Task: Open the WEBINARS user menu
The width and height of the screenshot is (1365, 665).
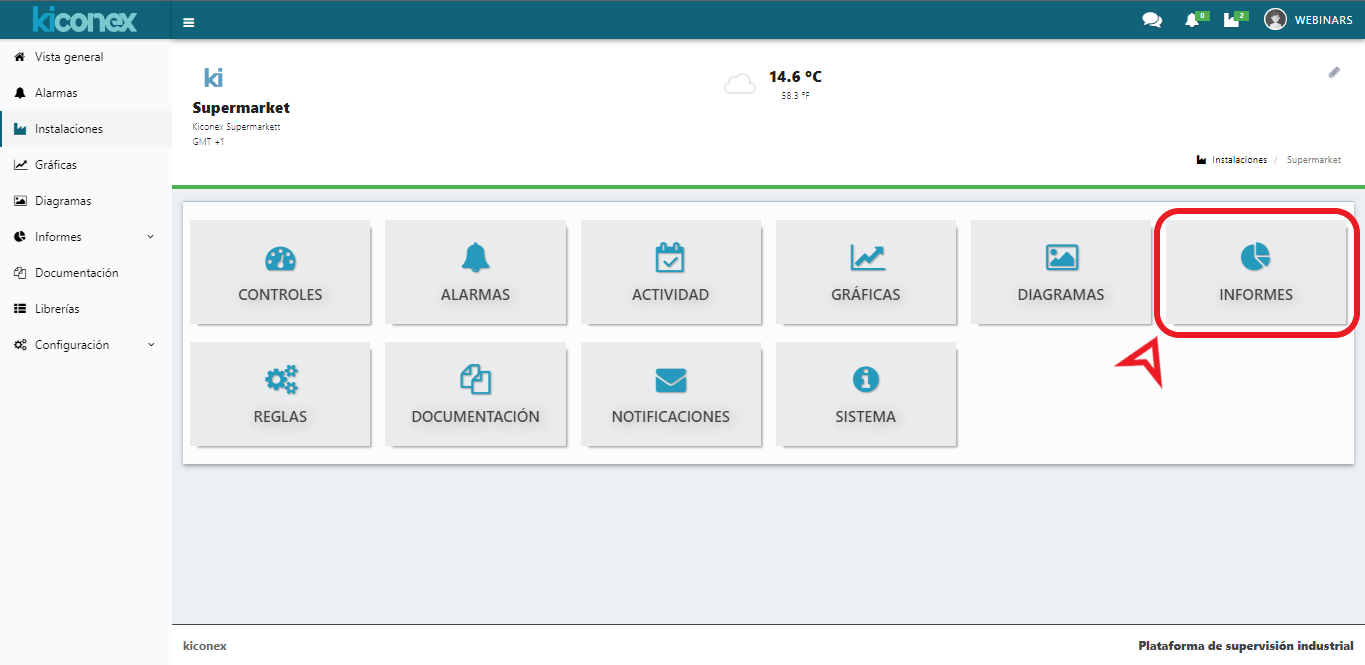Action: pyautogui.click(x=1308, y=20)
